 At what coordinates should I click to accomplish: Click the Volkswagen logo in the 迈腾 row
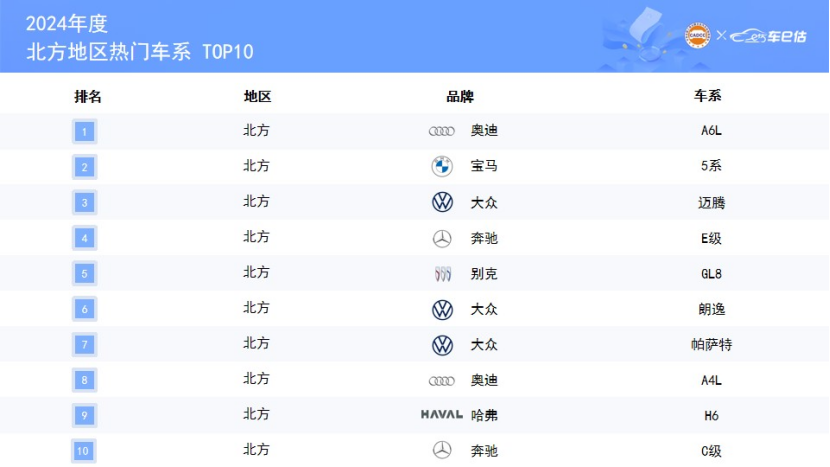[441, 202]
